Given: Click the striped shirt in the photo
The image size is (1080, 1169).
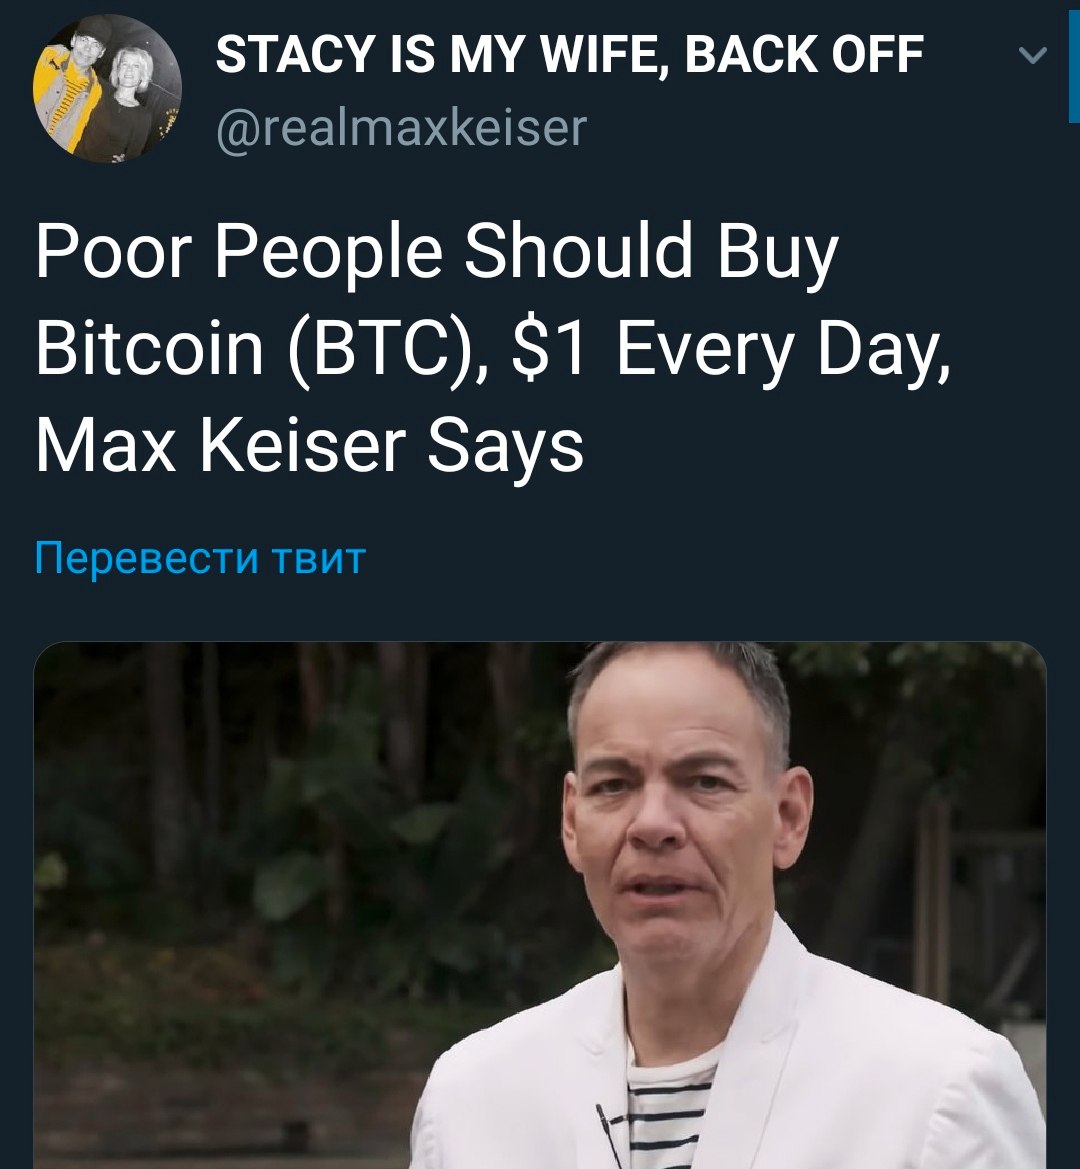Looking at the screenshot, I should click(667, 1111).
